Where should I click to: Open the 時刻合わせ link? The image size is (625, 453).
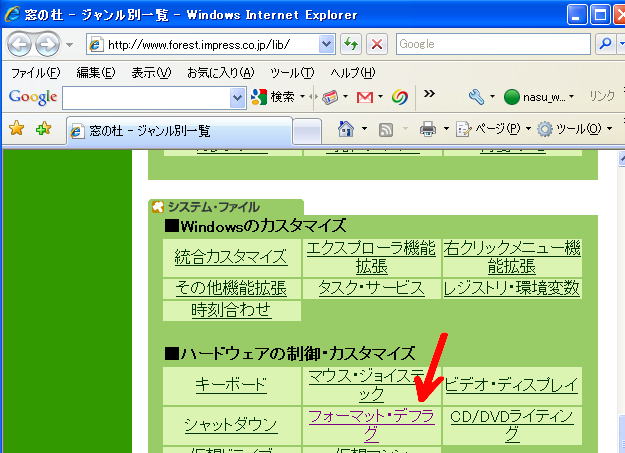[231, 310]
